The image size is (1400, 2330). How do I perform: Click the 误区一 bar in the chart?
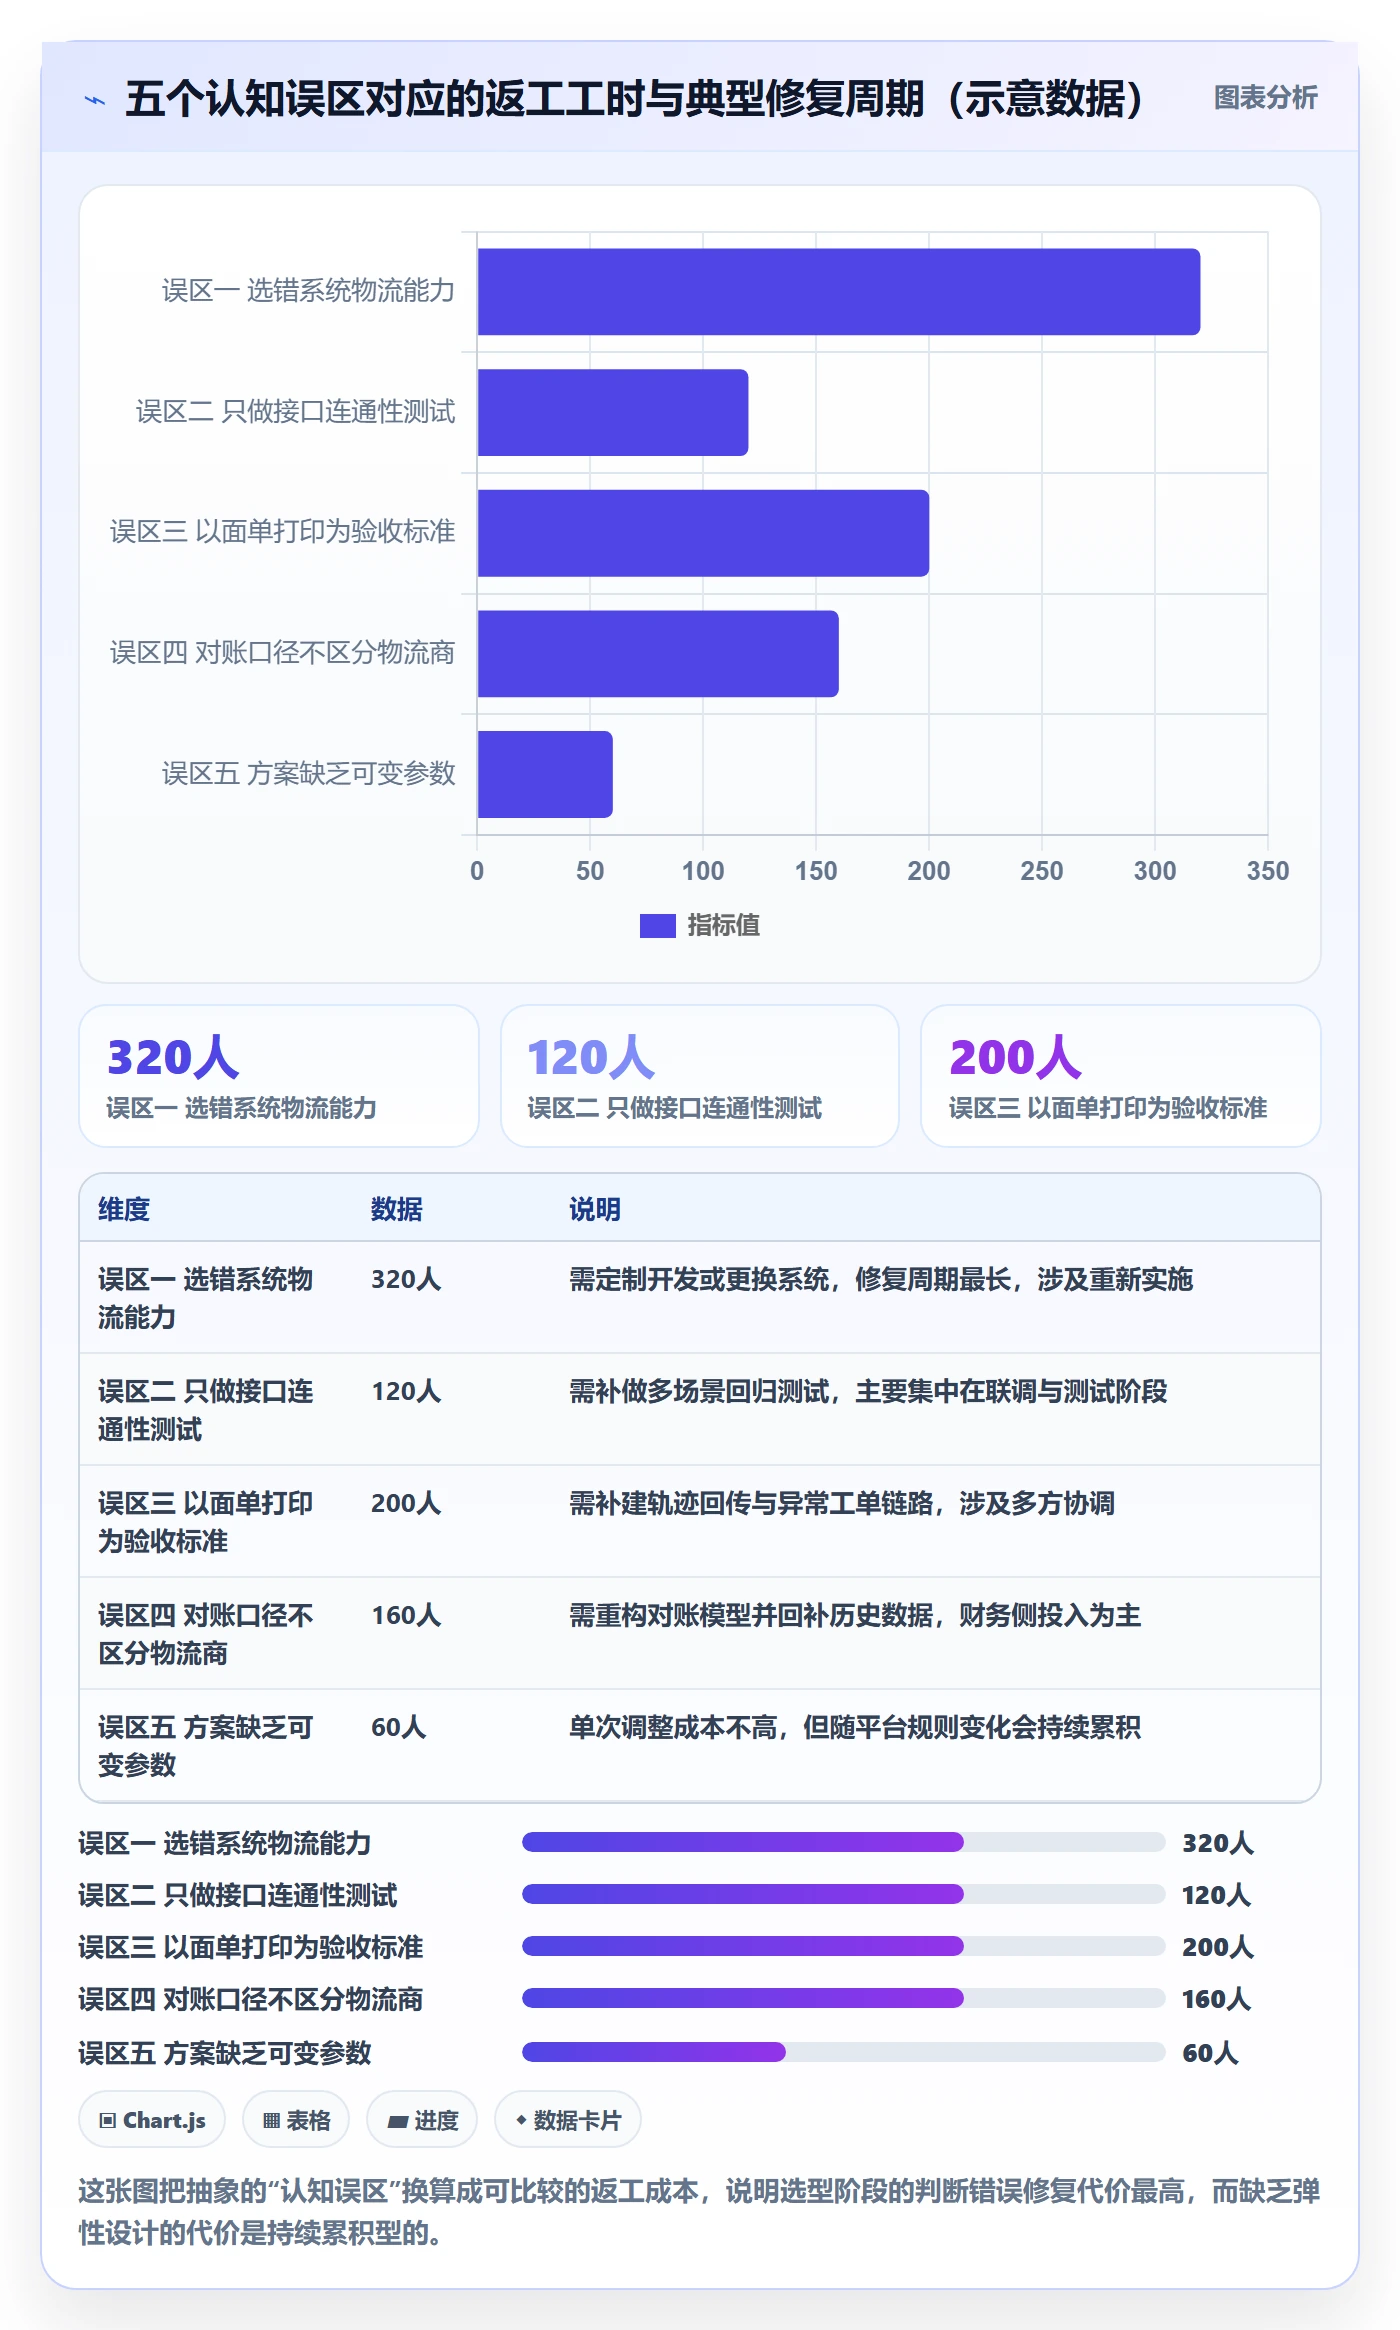[838, 291]
